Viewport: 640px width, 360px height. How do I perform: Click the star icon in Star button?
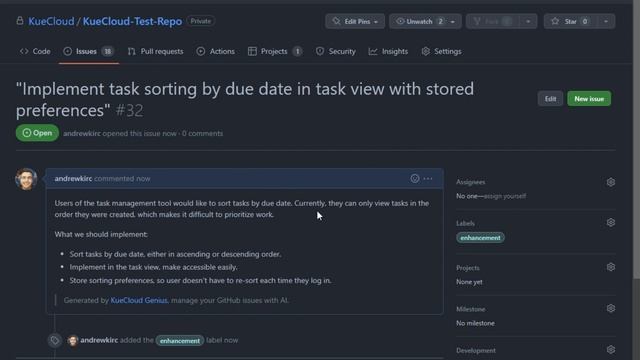click(555, 21)
